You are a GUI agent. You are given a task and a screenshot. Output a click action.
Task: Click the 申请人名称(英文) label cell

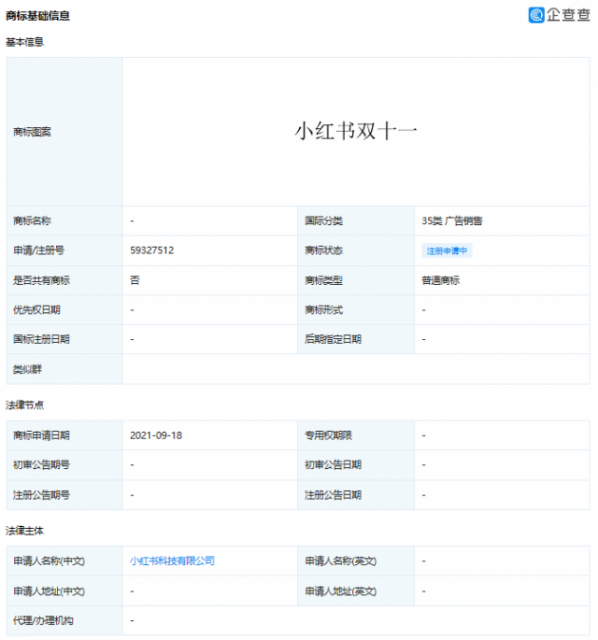(x=356, y=561)
